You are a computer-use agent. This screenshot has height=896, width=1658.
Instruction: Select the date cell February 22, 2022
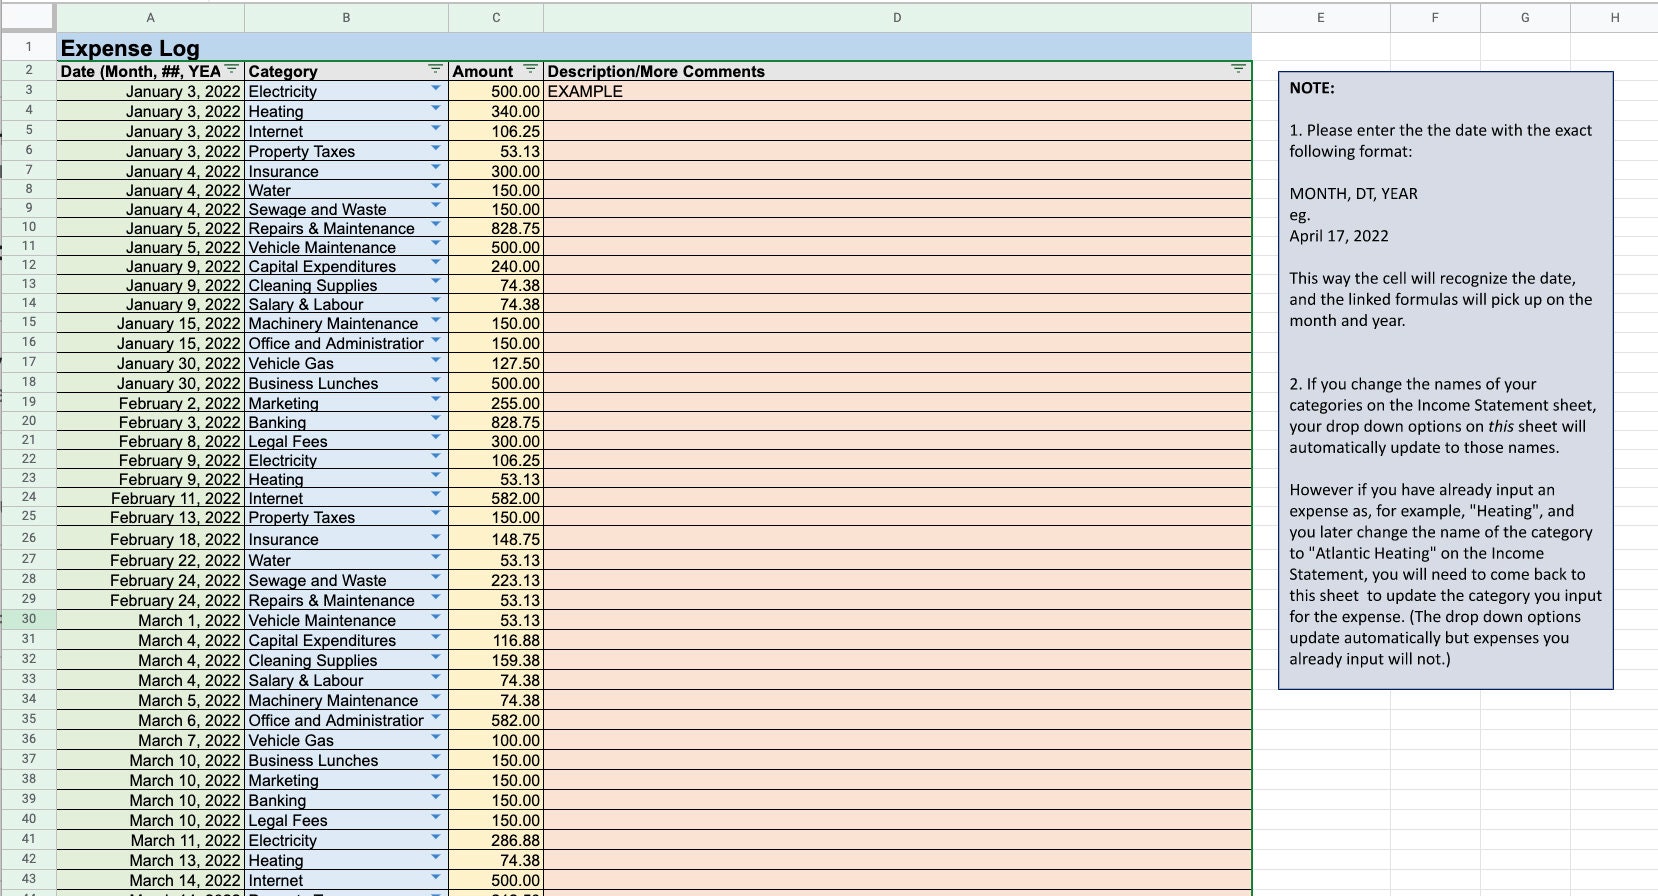150,560
